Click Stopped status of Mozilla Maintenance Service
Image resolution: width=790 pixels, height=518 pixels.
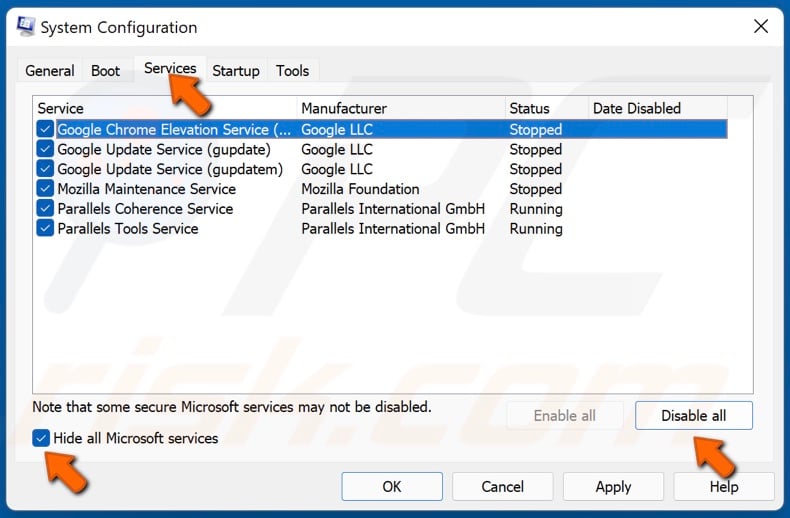pos(536,188)
